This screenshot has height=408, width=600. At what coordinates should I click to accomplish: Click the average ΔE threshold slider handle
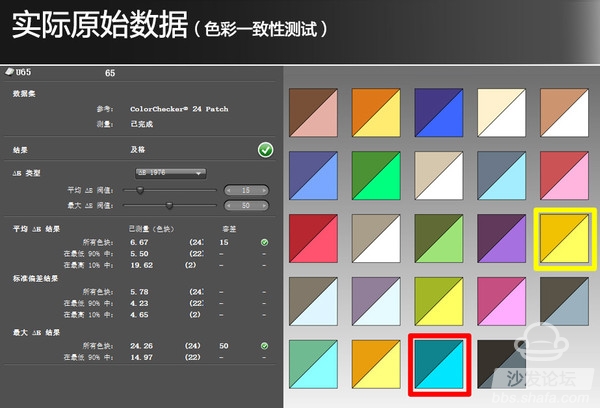(140, 190)
